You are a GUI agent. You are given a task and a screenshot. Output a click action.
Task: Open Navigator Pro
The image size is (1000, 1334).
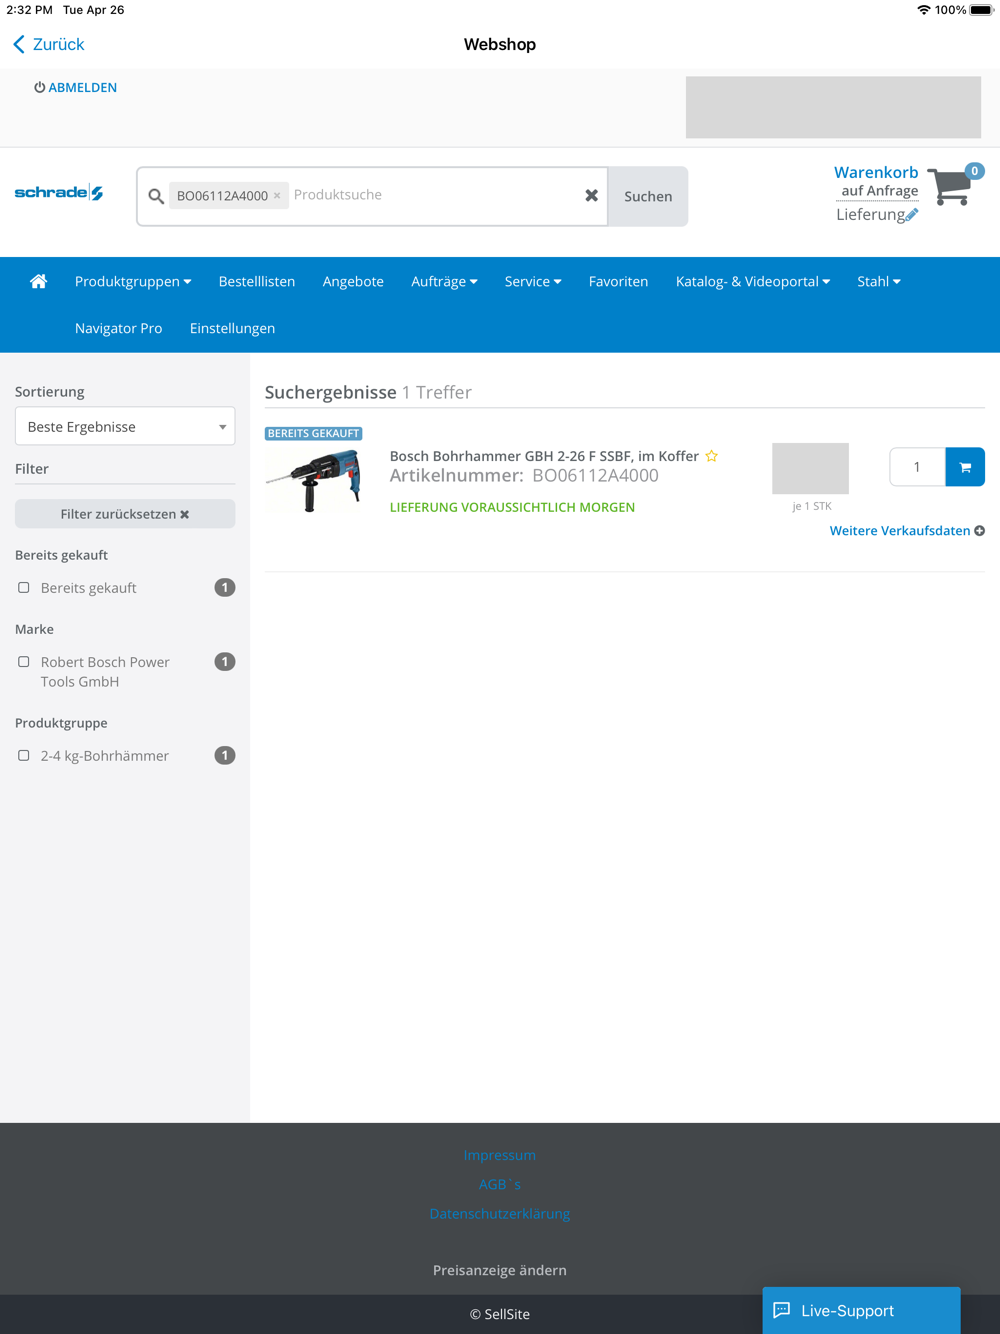tap(118, 328)
